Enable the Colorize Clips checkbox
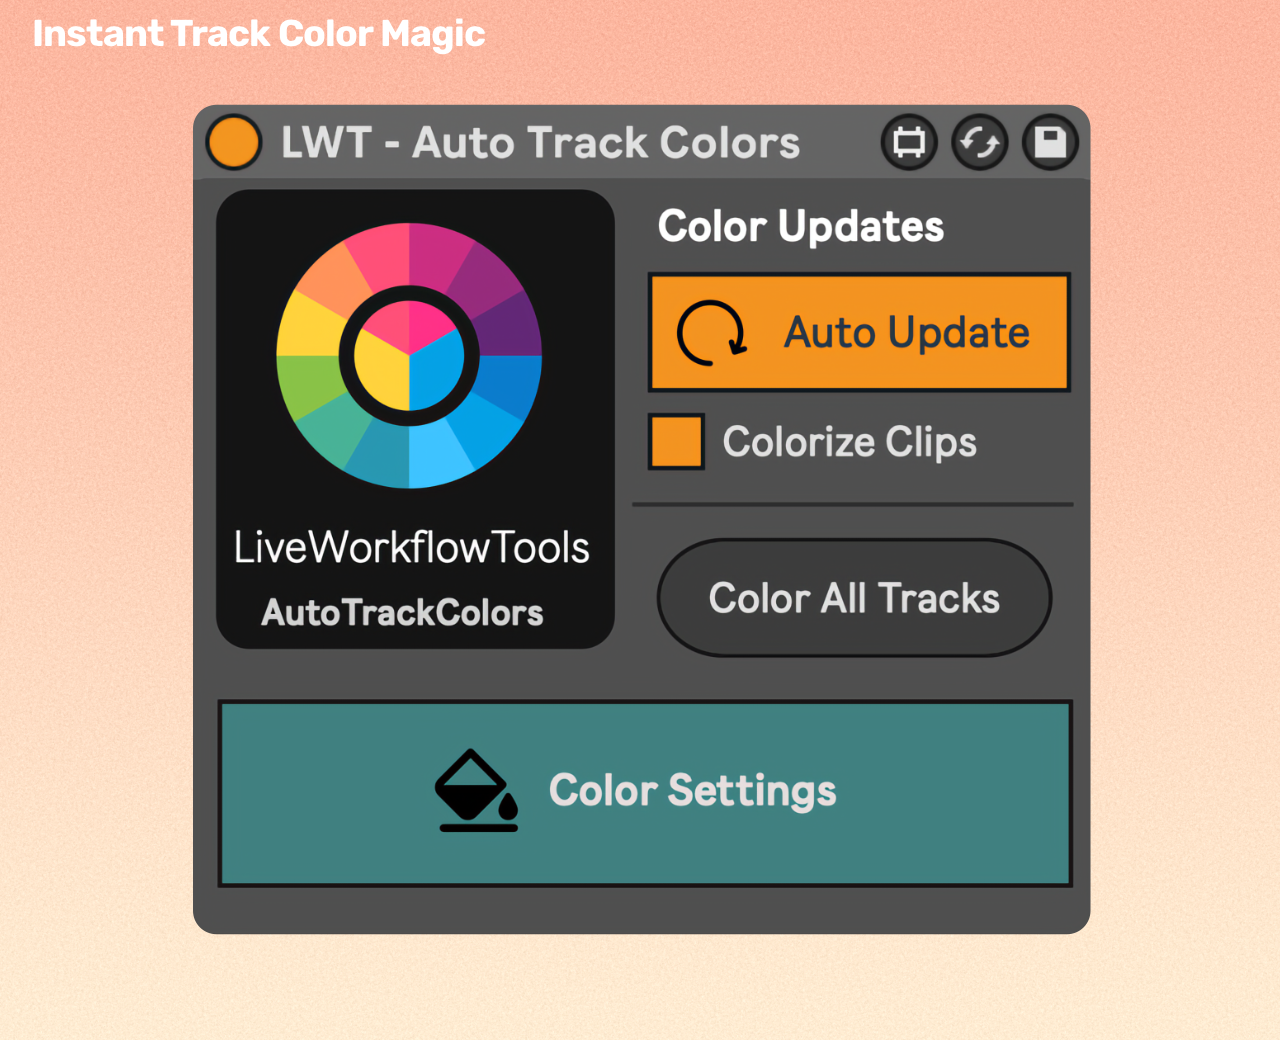 coord(676,441)
